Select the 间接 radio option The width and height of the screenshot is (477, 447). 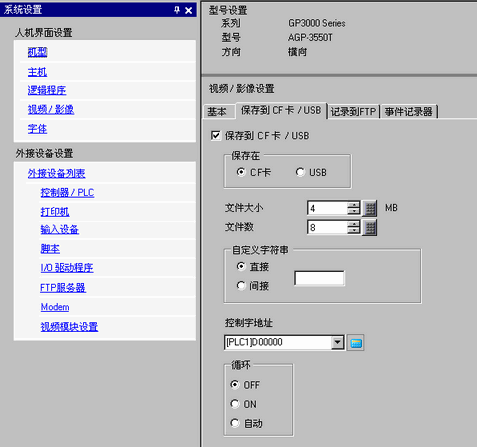tap(241, 286)
